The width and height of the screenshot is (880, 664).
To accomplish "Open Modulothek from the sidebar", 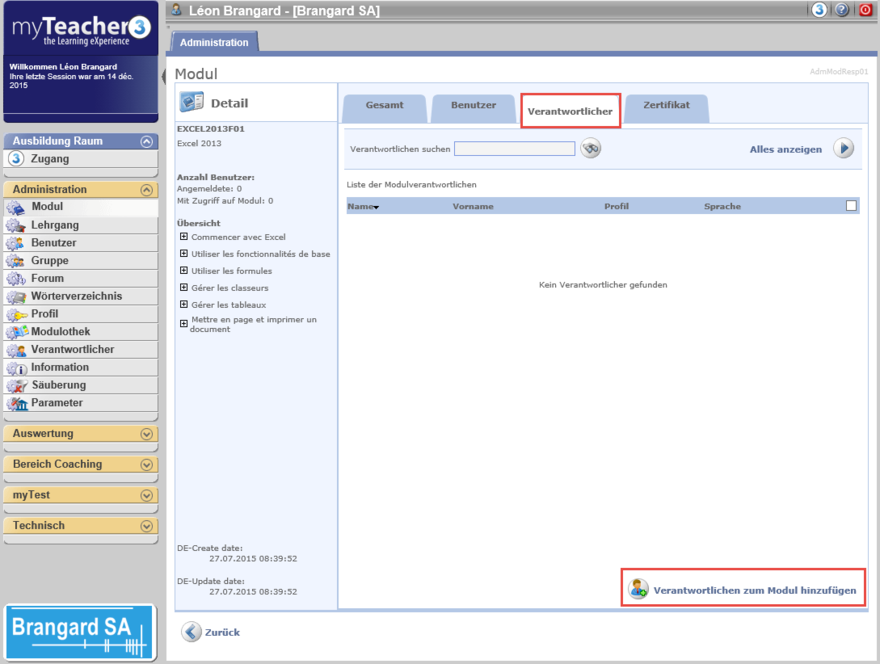I will click(60, 332).
